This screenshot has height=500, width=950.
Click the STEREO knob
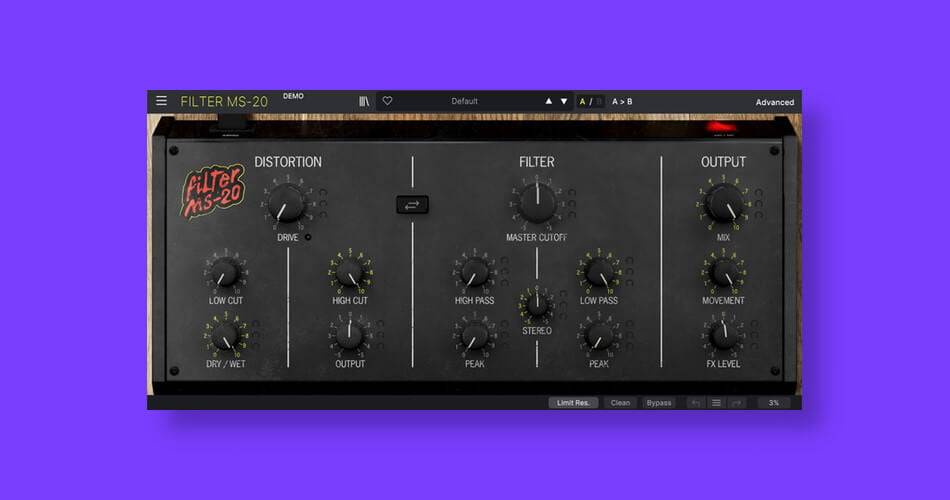[x=537, y=305]
